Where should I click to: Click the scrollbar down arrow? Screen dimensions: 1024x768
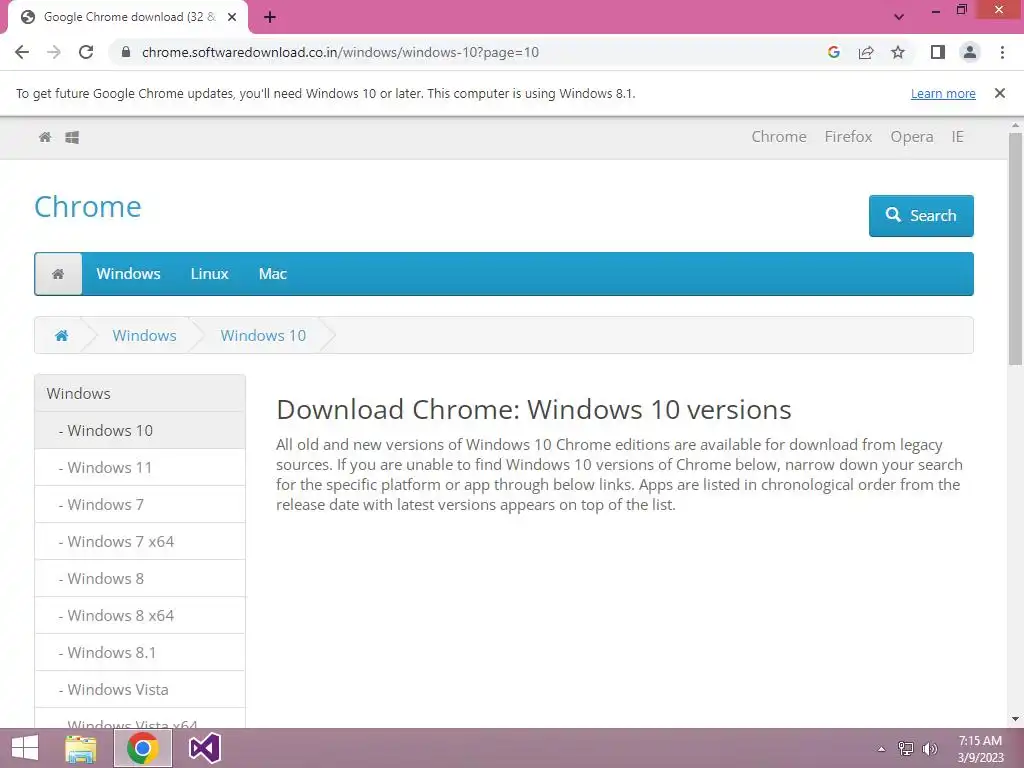1016,719
